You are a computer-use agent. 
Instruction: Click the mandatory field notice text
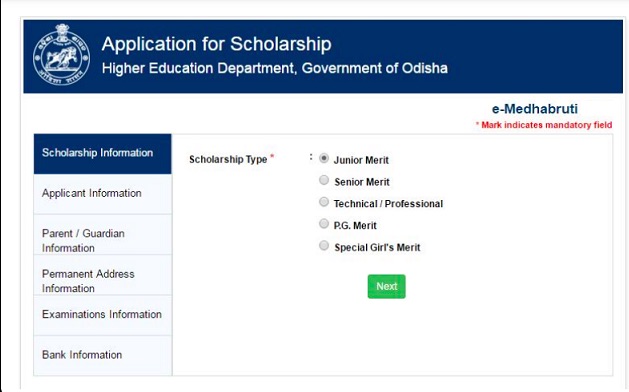pyautogui.click(x=544, y=125)
